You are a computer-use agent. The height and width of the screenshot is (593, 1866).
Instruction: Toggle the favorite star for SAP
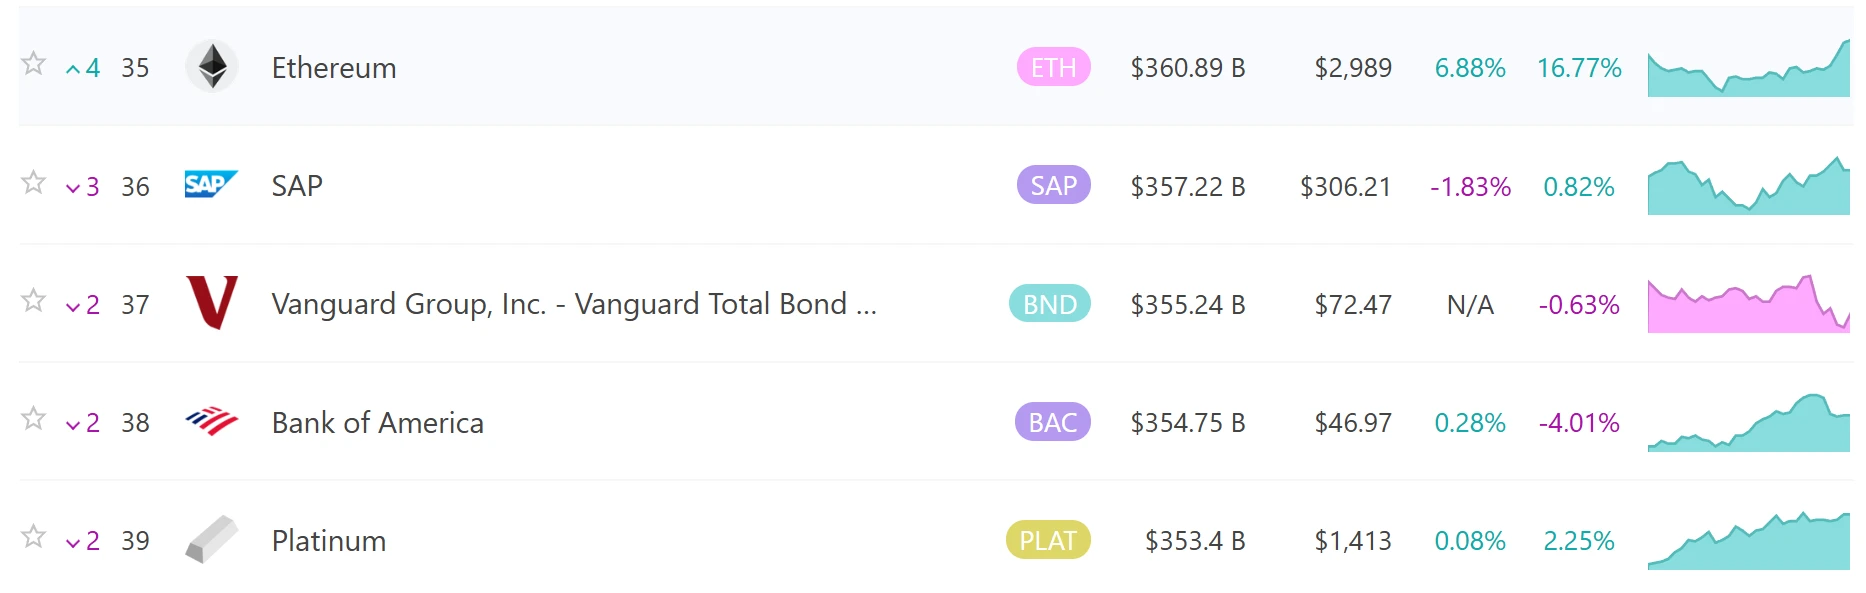pos(34,182)
